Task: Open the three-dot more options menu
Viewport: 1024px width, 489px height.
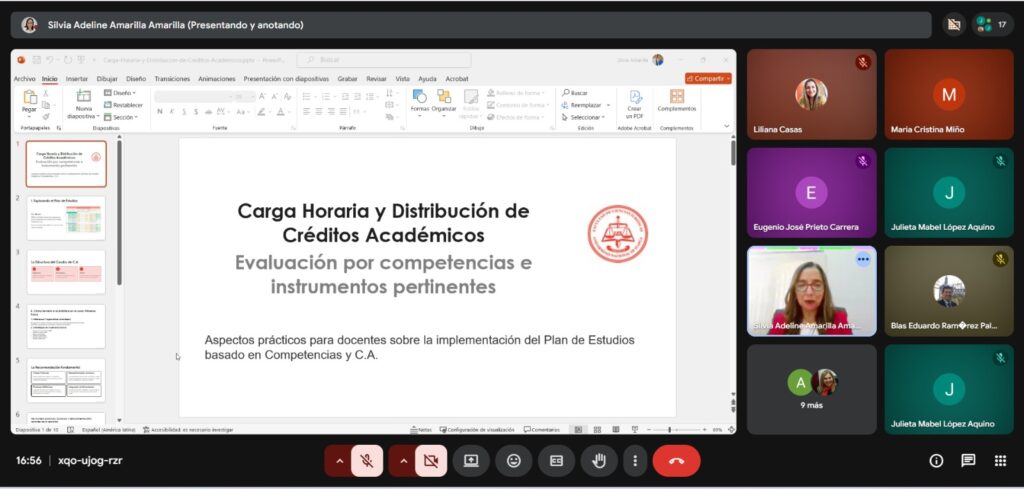Action: point(635,461)
